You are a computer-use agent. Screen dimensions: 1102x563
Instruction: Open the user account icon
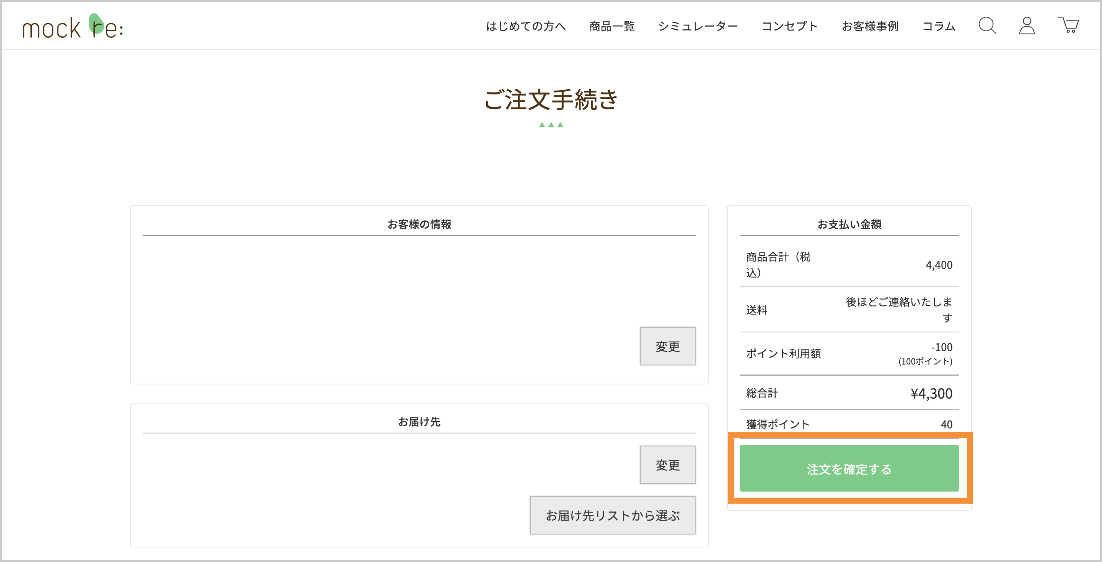[x=1027, y=26]
